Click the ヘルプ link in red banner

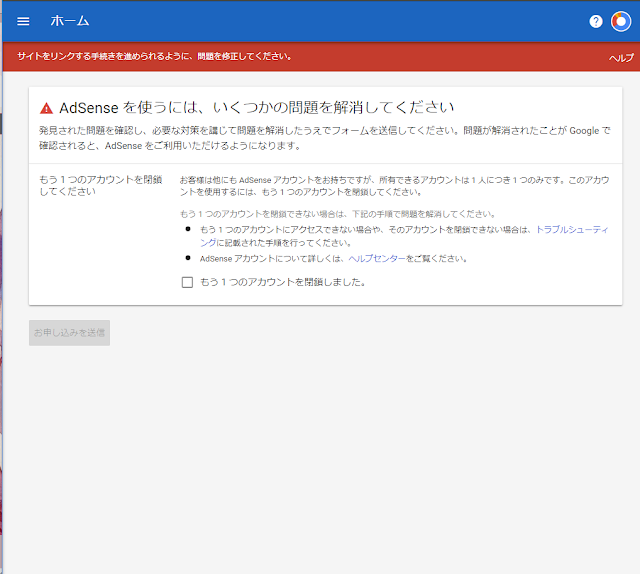pos(621,58)
